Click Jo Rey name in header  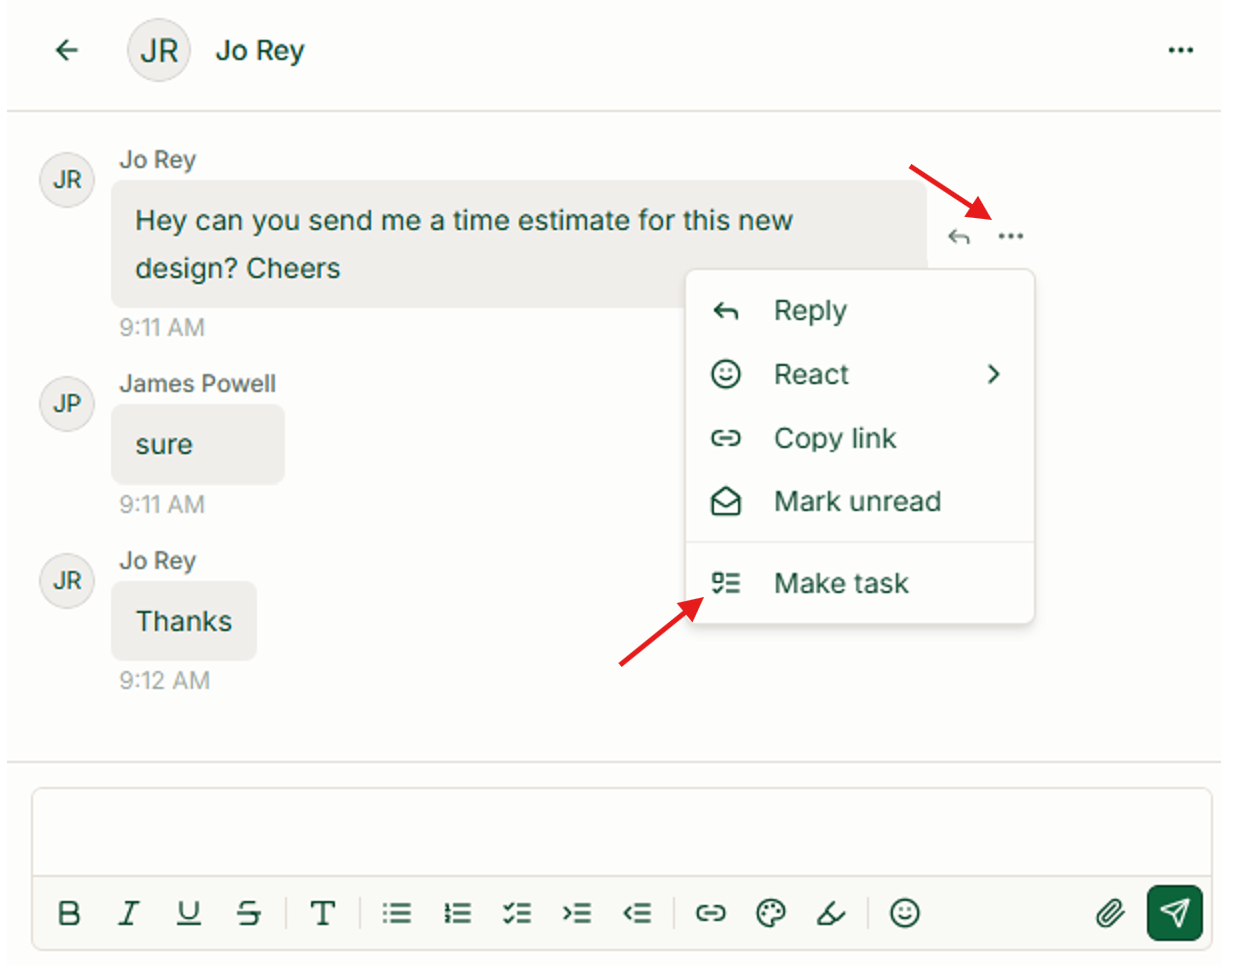click(260, 50)
